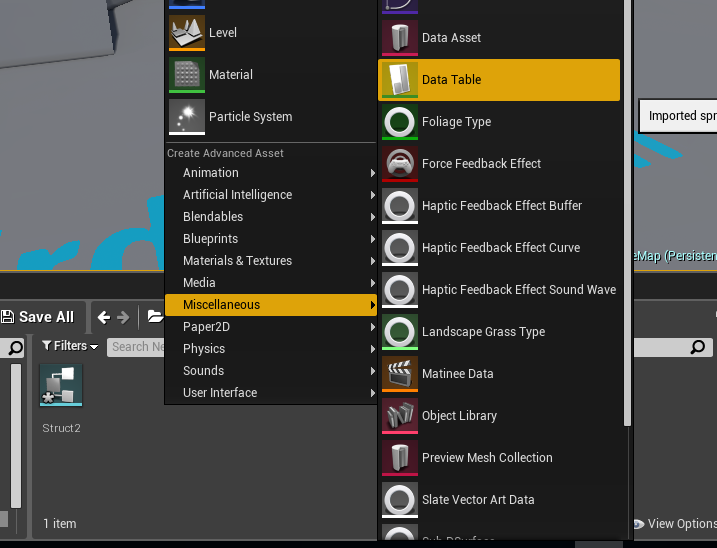Click the Object Library books icon
This screenshot has width=717, height=548.
click(x=400, y=416)
